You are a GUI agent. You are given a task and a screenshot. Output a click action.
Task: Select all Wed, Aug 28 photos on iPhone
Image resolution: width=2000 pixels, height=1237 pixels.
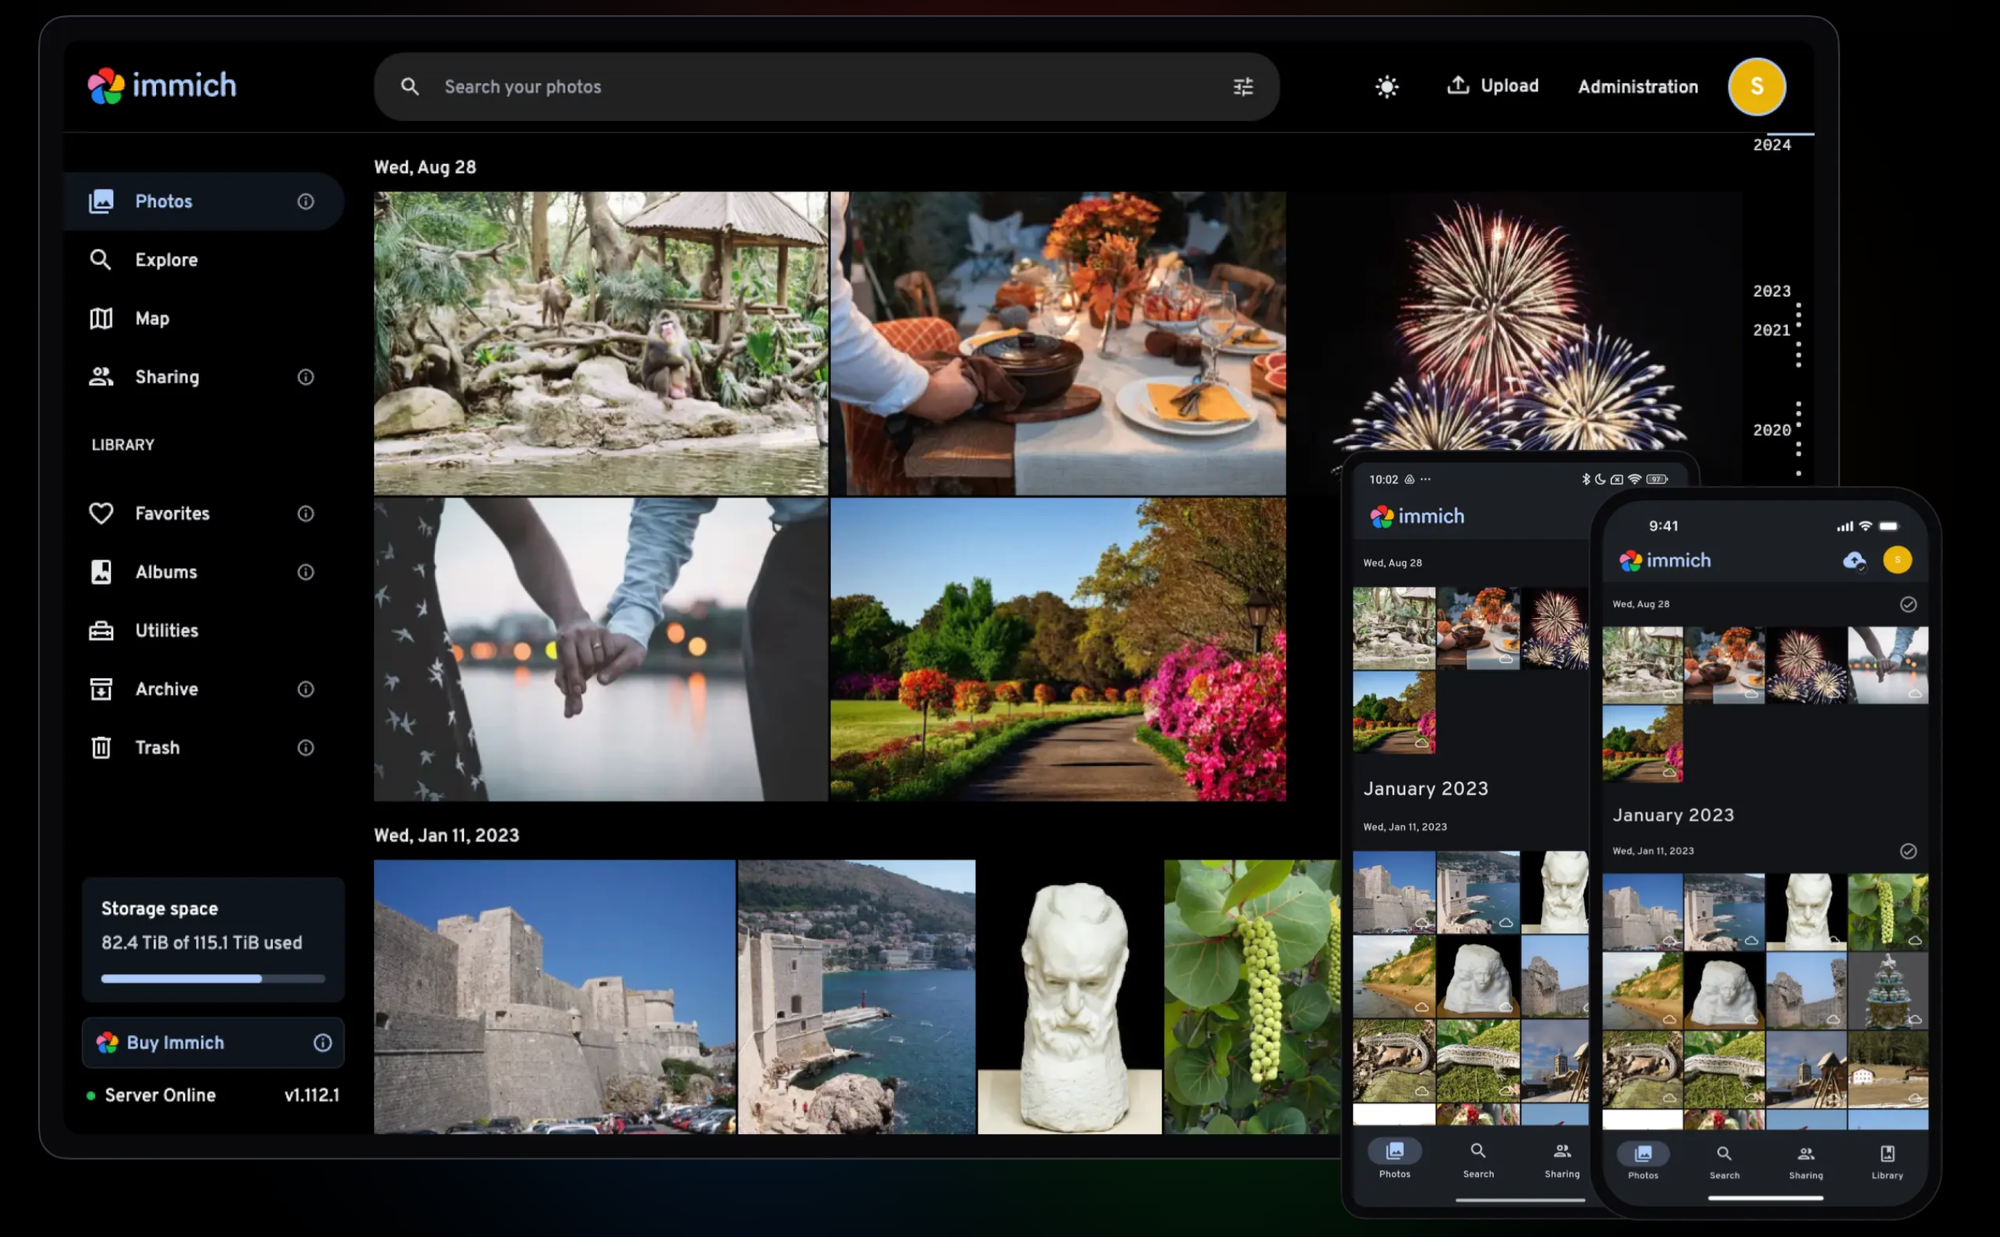pyautogui.click(x=1908, y=604)
